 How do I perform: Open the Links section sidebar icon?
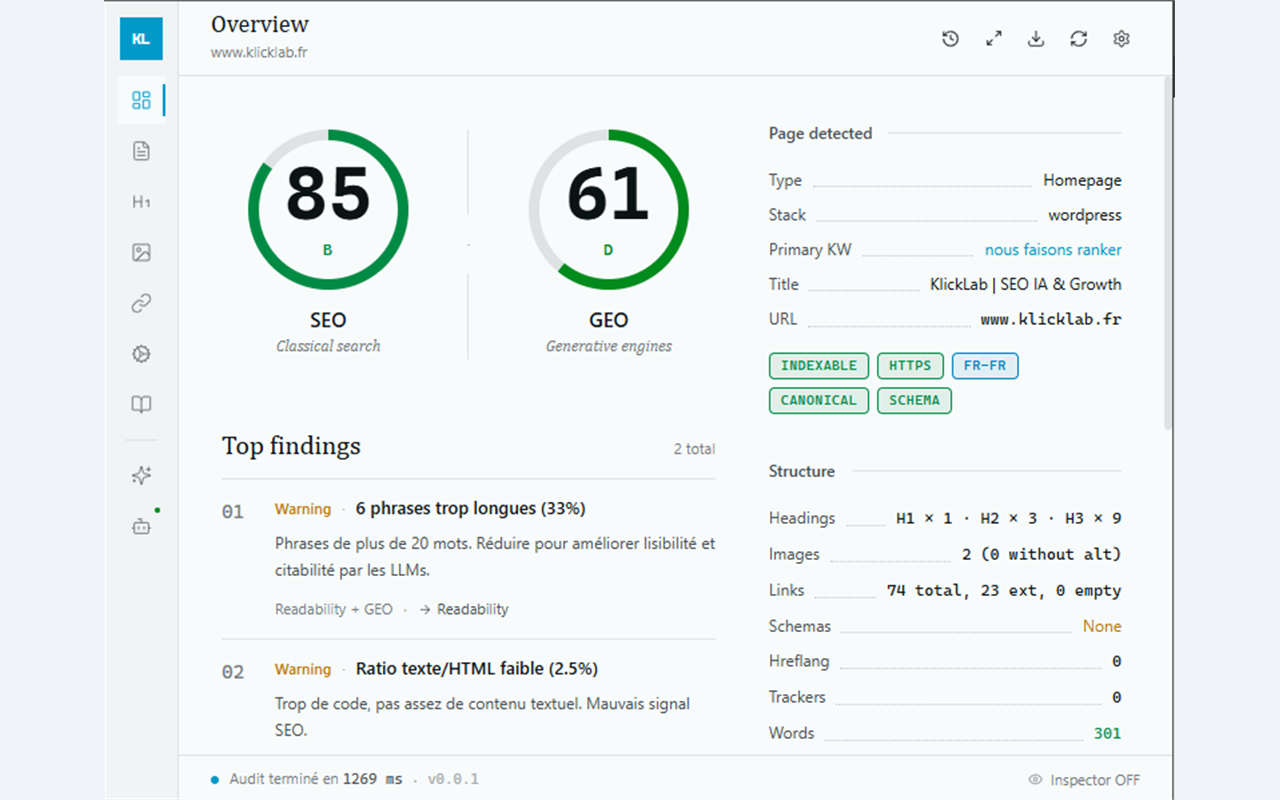(x=141, y=304)
